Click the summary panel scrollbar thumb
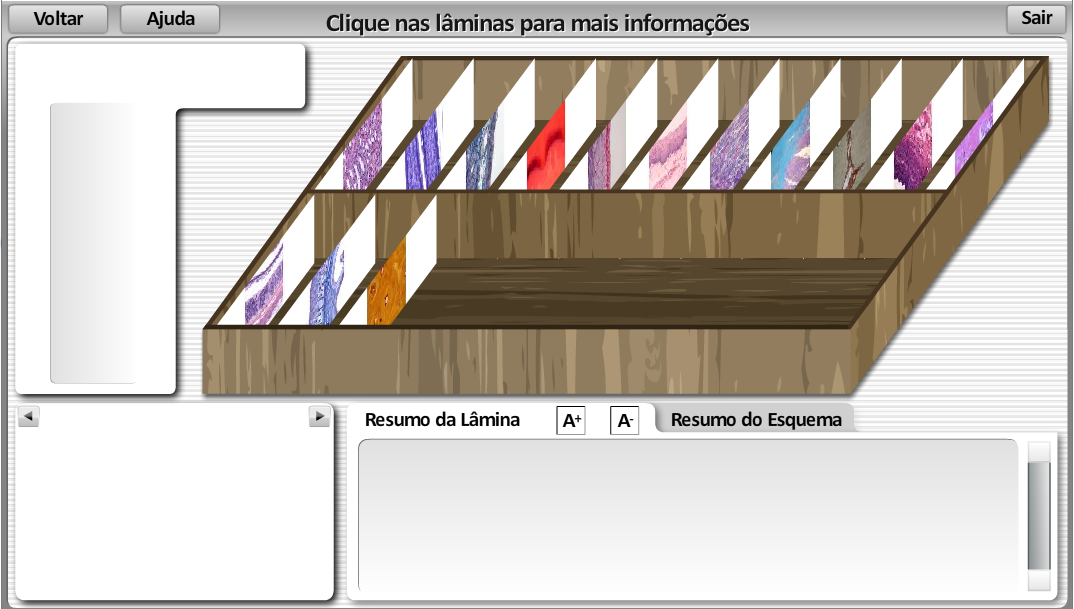The width and height of the screenshot is (1074, 609). pos(1039,514)
